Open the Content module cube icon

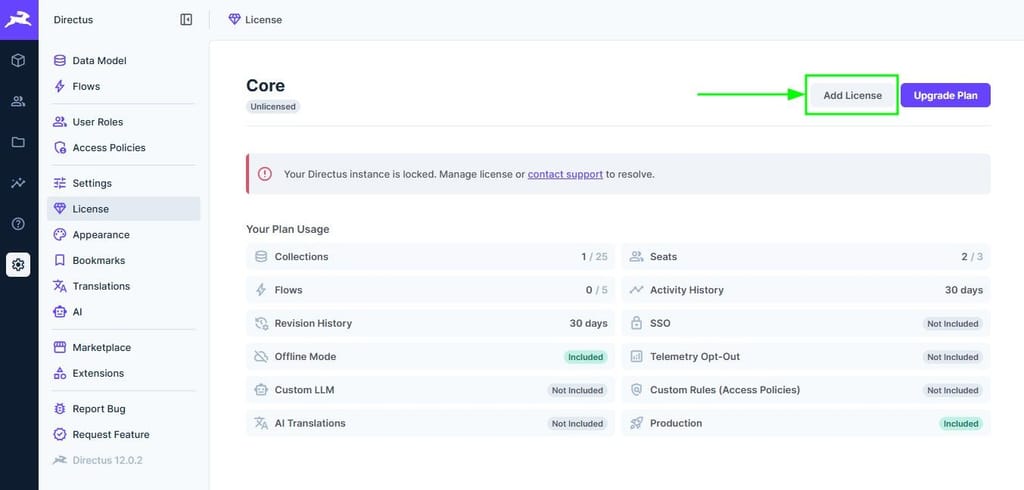(x=18, y=61)
